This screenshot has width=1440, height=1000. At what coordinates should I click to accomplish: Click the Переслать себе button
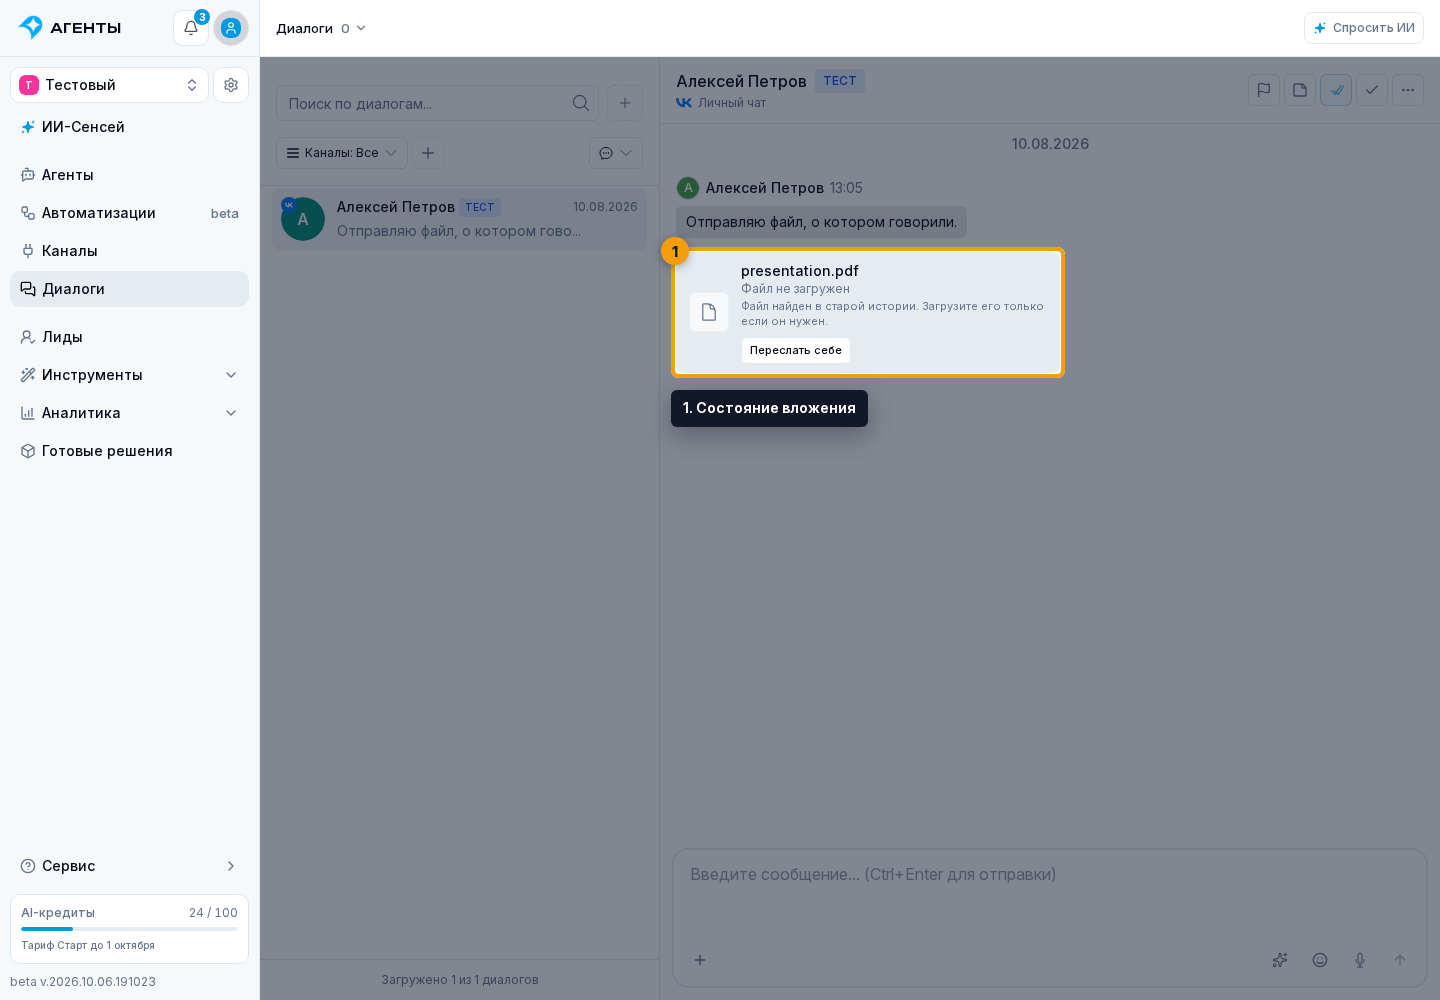(x=796, y=350)
